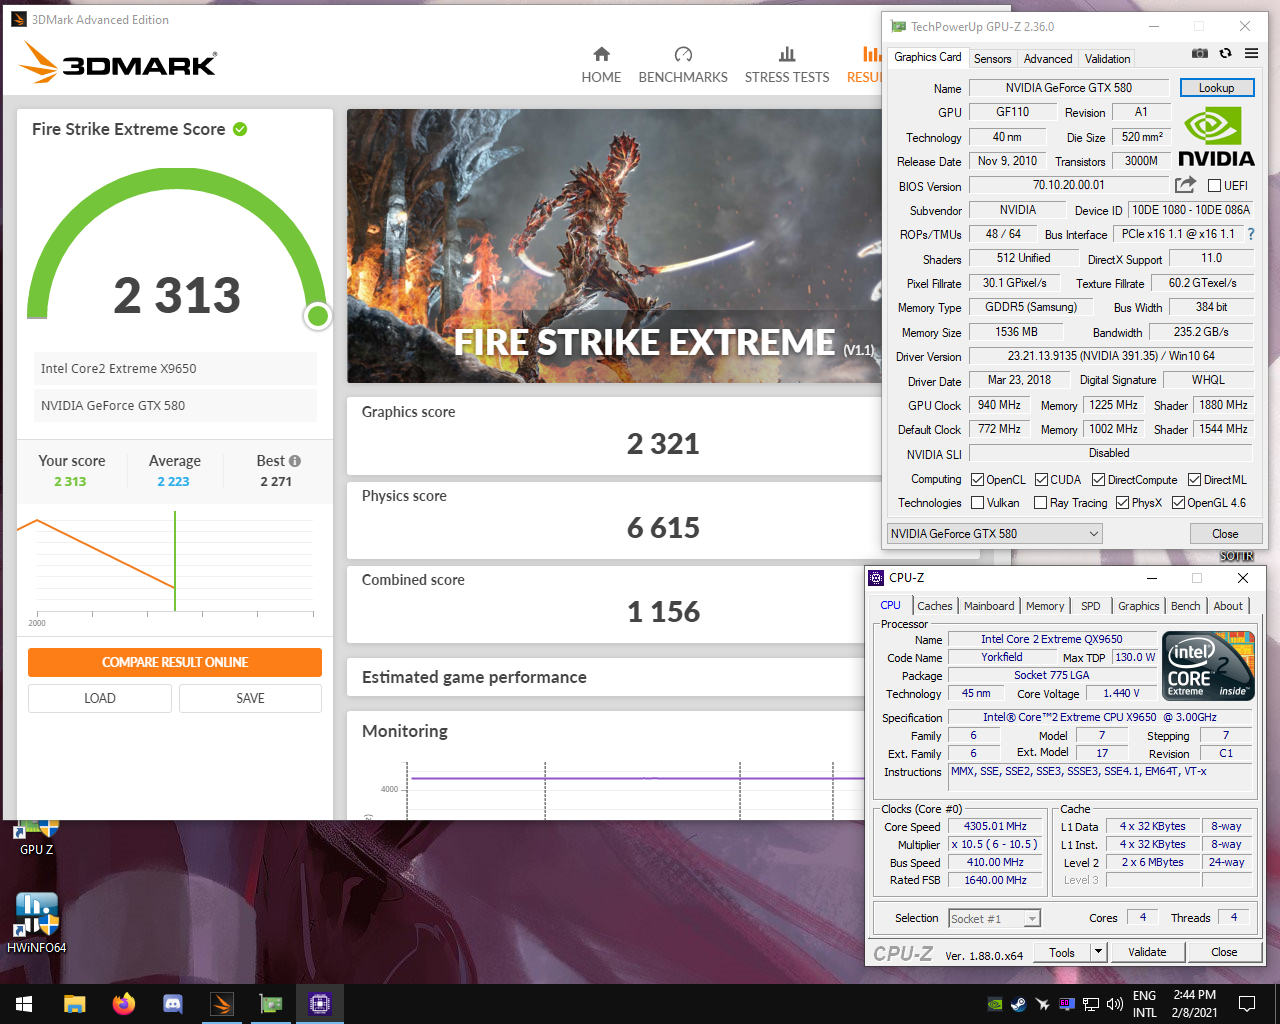Click the volume speaker tray icon

click(x=1115, y=1004)
